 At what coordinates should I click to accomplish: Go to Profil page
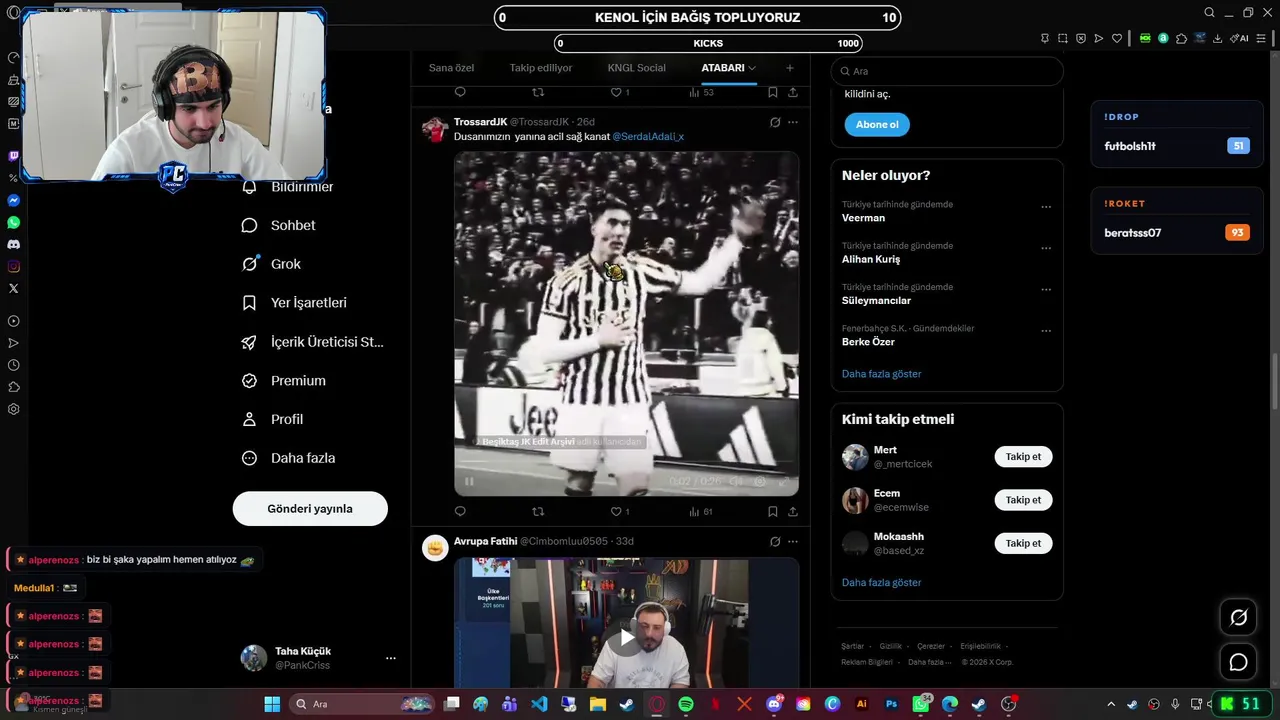(x=272, y=419)
